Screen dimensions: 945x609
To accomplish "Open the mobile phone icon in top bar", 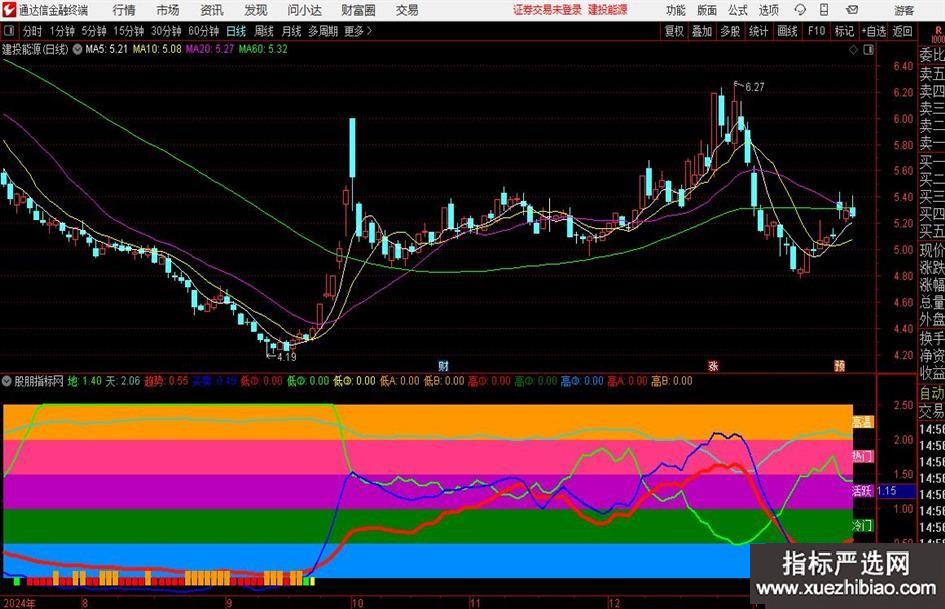I will [x=824, y=10].
